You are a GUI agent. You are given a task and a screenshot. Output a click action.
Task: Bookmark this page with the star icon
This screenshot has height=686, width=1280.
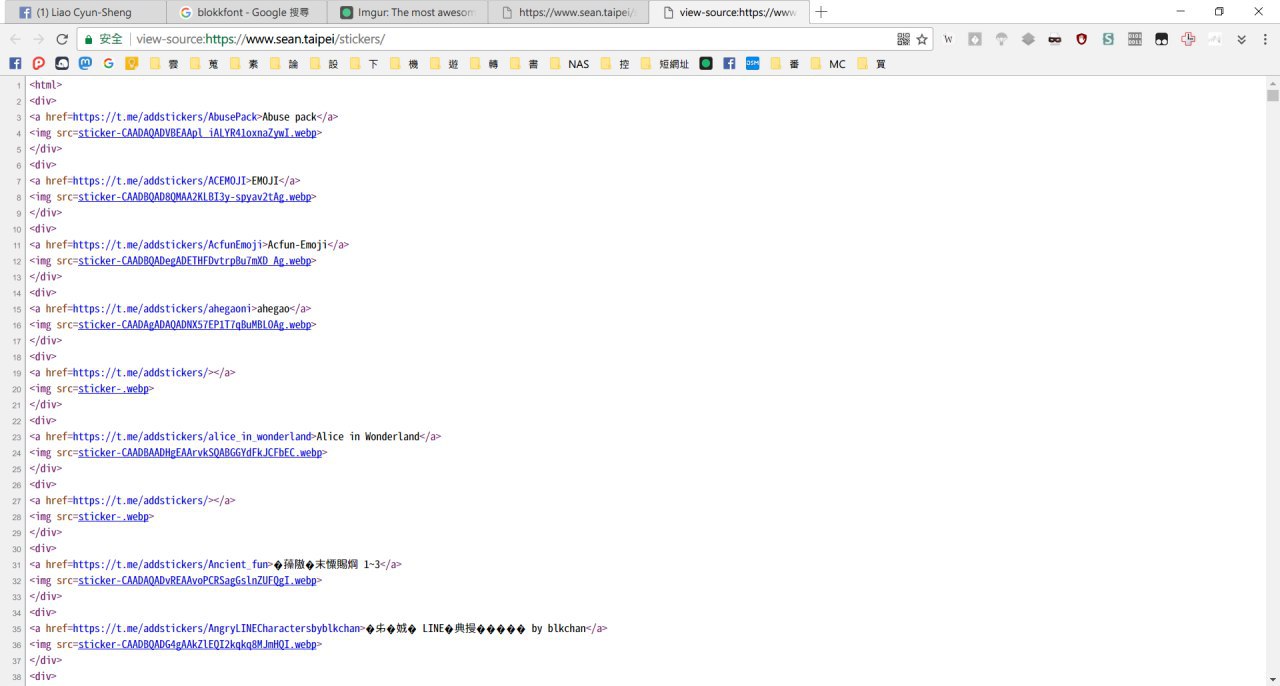point(922,39)
